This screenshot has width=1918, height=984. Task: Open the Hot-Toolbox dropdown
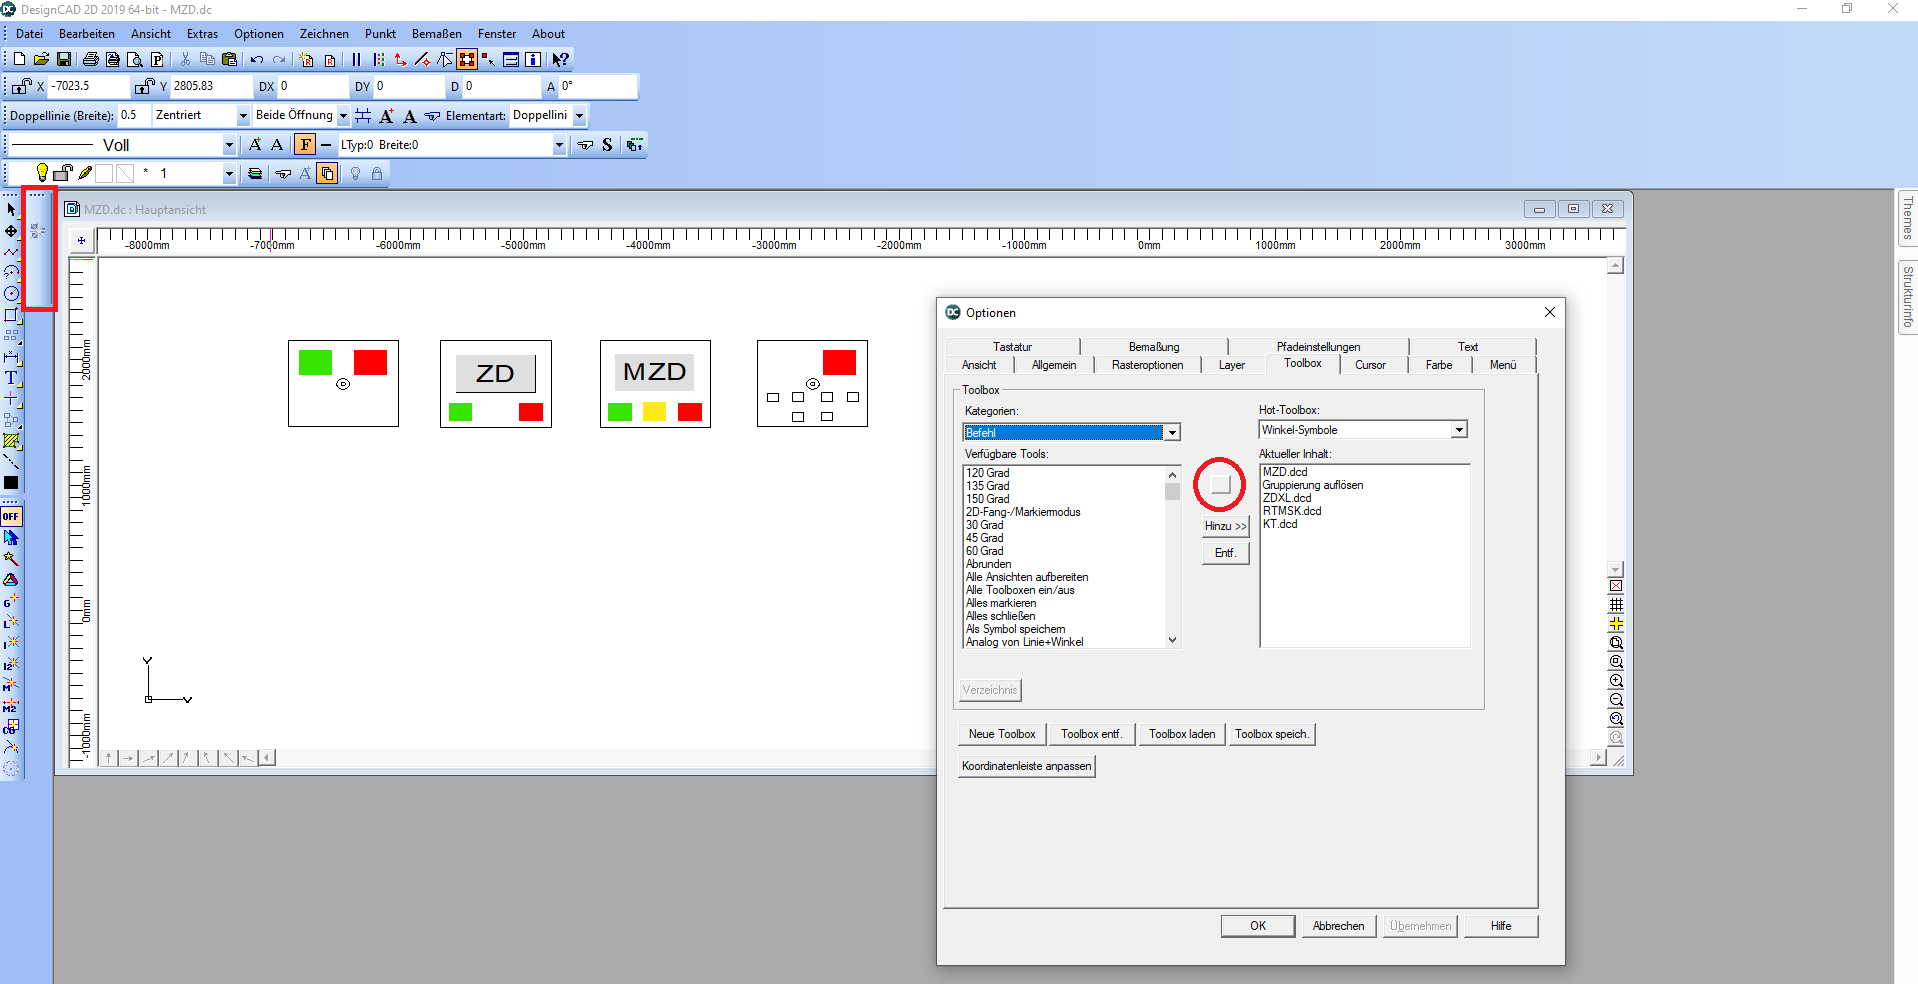tap(1459, 430)
